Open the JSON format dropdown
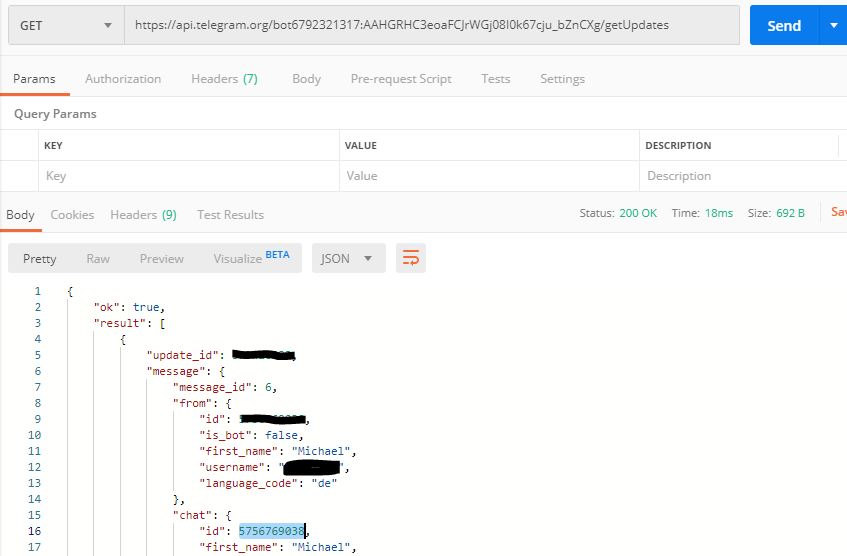This screenshot has height=556, width=847. pos(348,258)
